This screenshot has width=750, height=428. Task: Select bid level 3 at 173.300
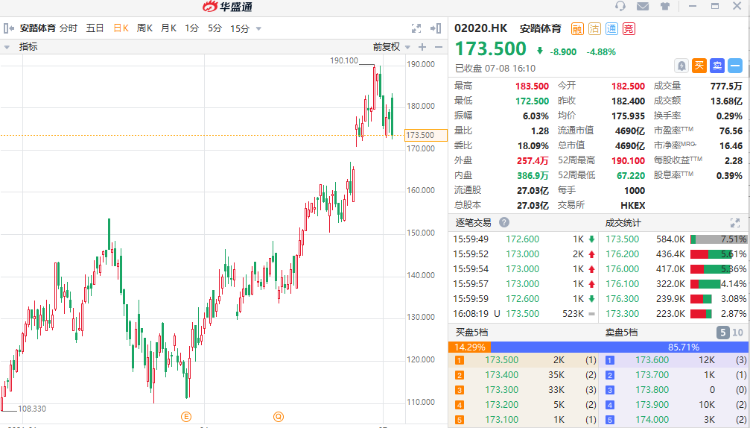(x=524, y=390)
